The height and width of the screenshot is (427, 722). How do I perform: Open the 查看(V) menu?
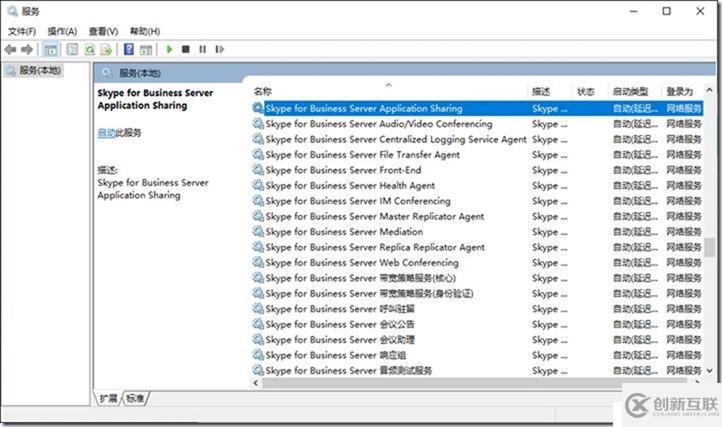coord(103,31)
